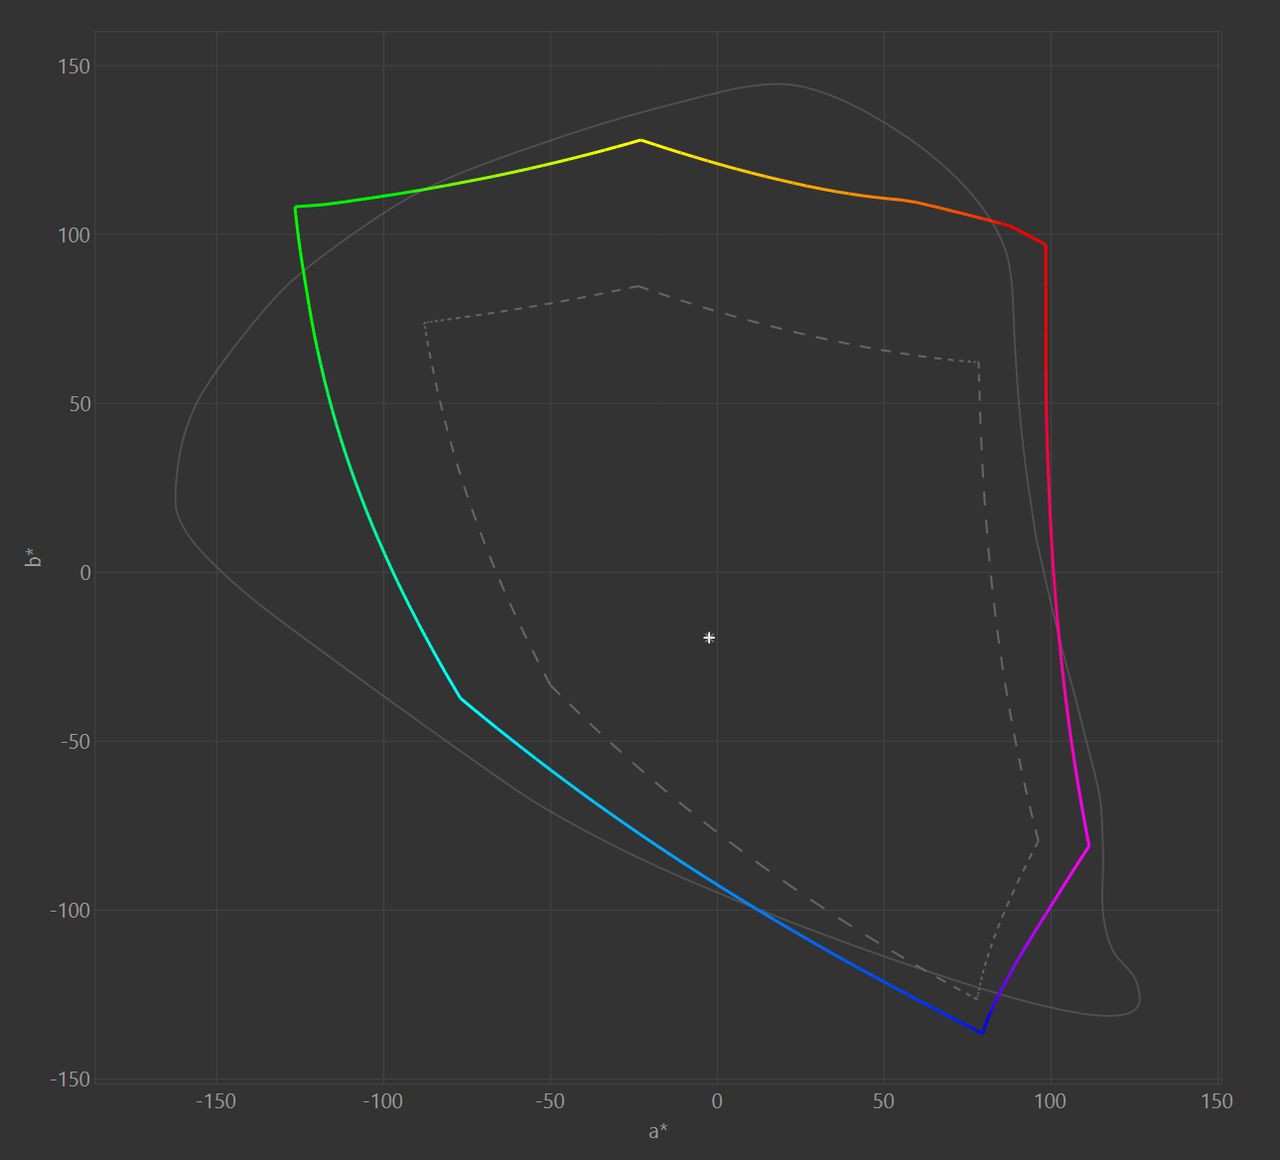Click the bottom vertex of dashed gamut outline
Screen dimensions: 1280x1160
click(976, 998)
